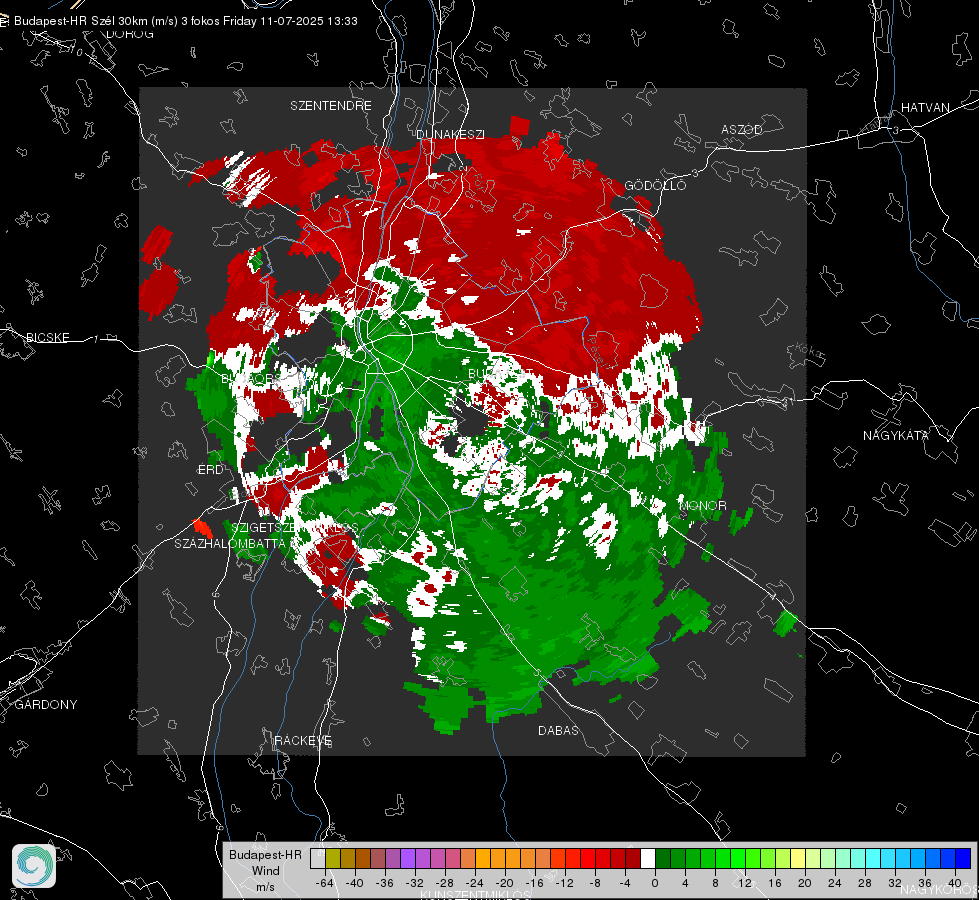
Task: Click the GÖDÖLLŐ town label
Action: (655, 185)
